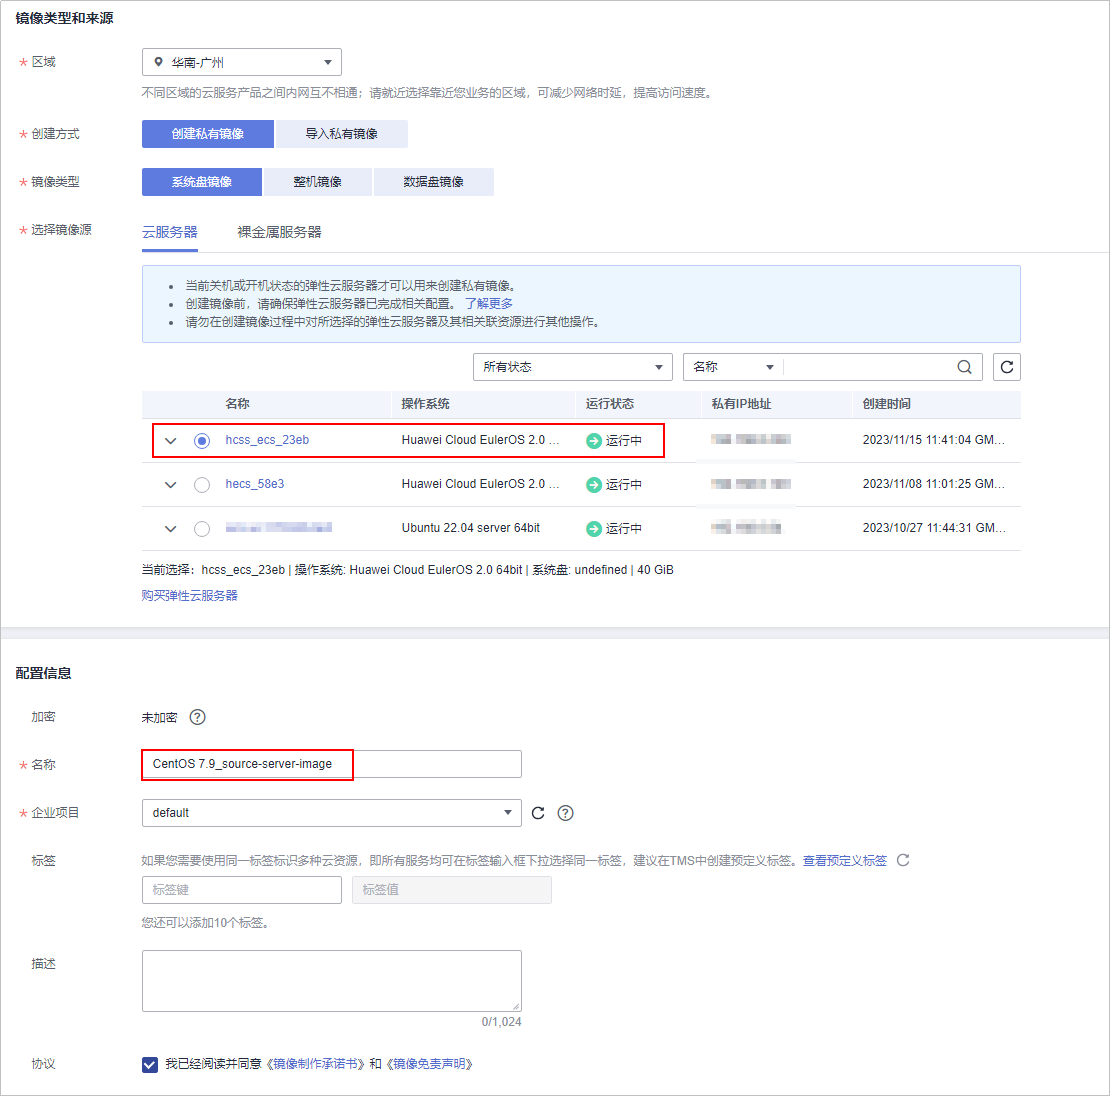This screenshot has height=1096, width=1110.
Task: Expand the Ubuntu 22.04 server row
Action: click(x=171, y=529)
